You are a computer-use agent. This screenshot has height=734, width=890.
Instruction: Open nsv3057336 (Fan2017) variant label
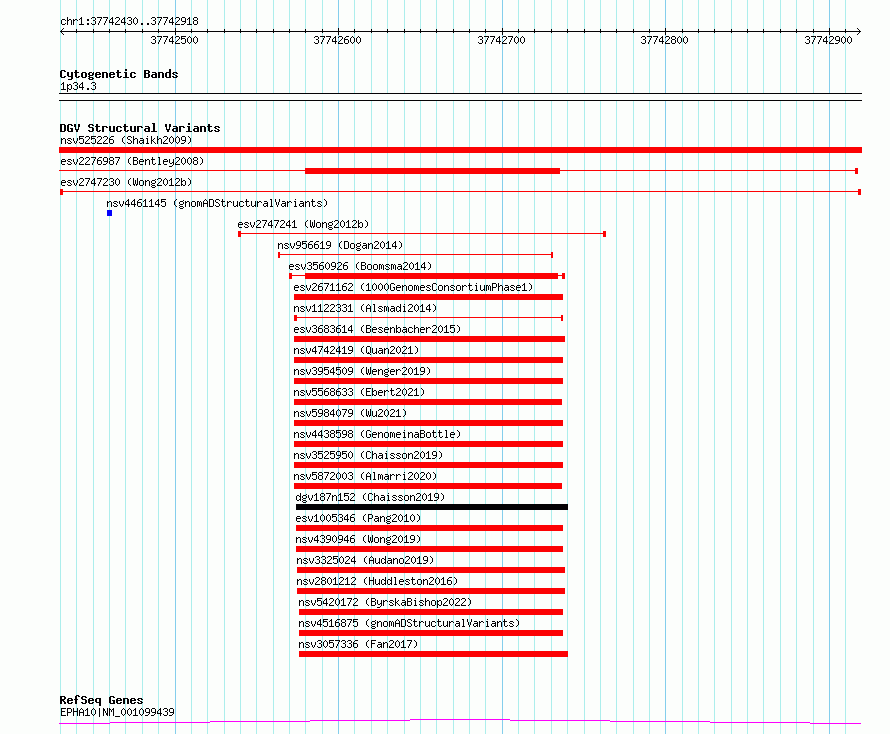pyautogui.click(x=358, y=644)
